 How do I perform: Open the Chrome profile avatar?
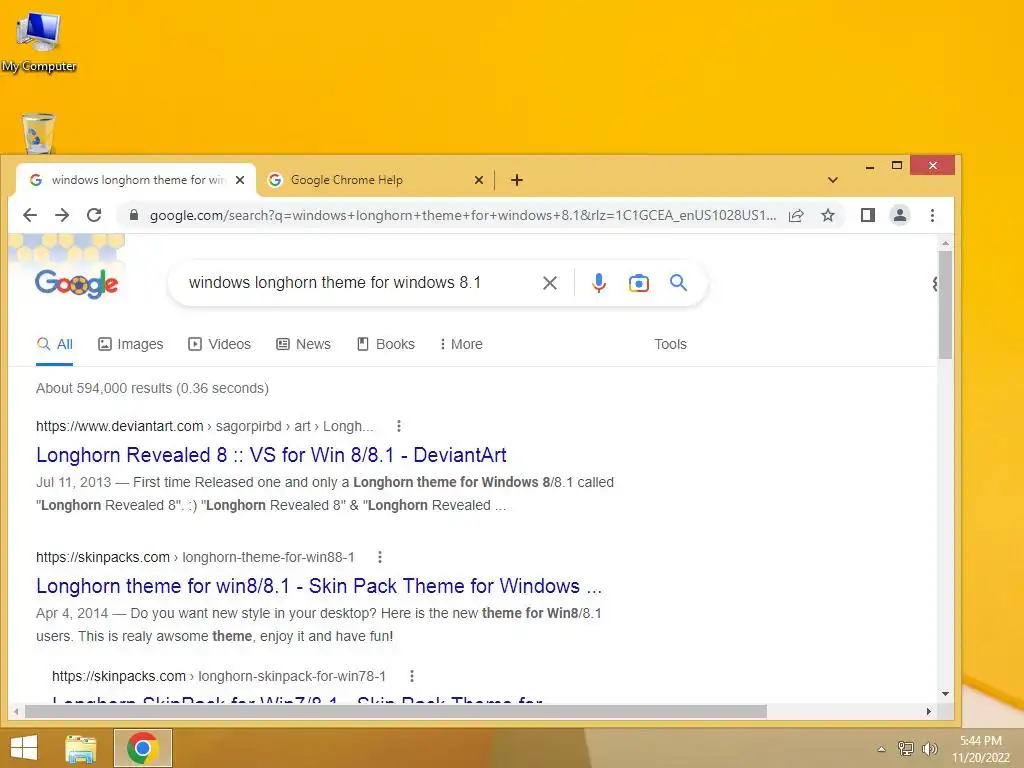click(900, 215)
